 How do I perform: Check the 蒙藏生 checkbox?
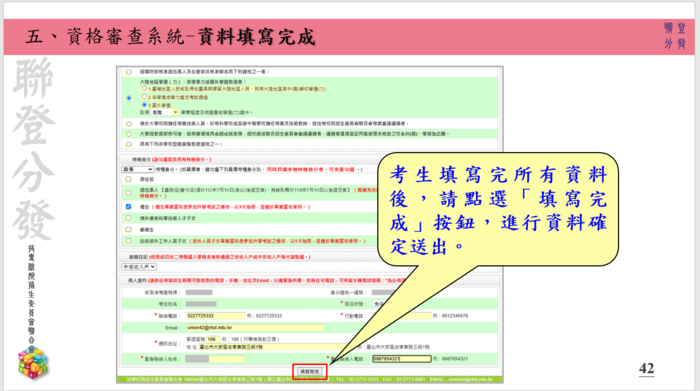[x=129, y=229]
